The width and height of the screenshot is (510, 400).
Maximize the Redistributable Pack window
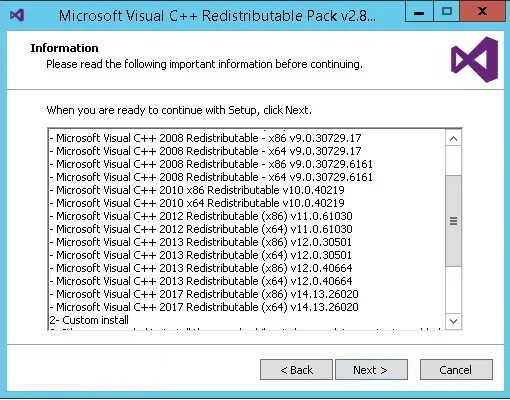click(447, 13)
